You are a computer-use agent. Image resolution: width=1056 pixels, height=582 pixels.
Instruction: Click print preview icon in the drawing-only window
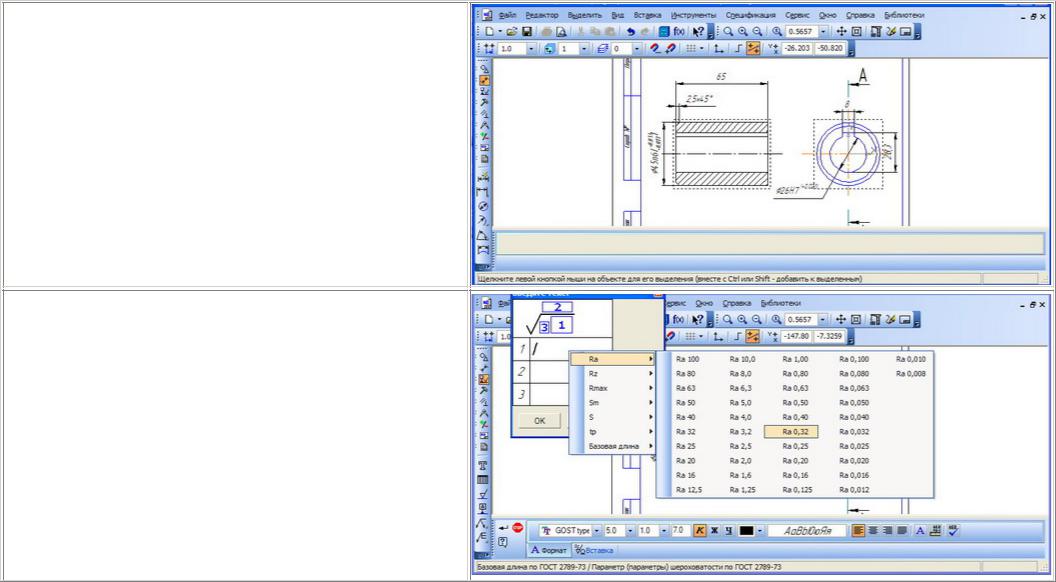pyautogui.click(x=561, y=32)
